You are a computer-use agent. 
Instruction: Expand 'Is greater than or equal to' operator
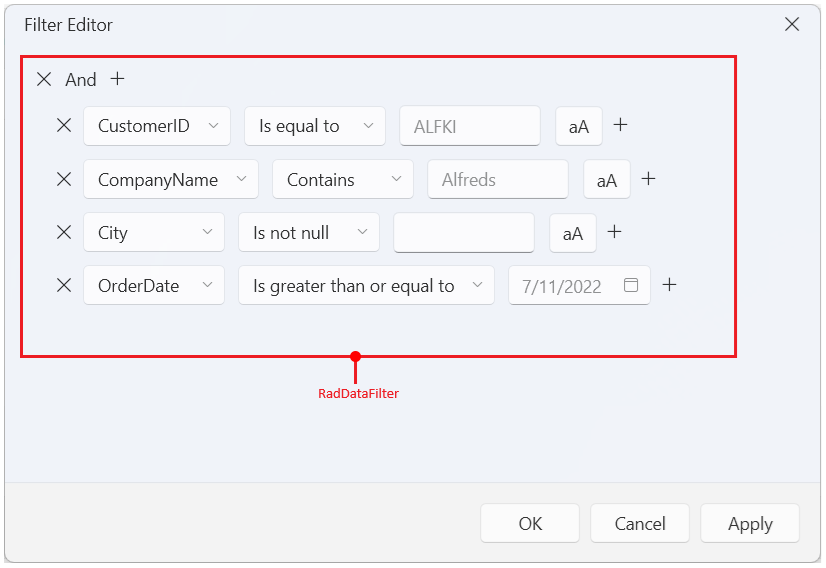366,285
